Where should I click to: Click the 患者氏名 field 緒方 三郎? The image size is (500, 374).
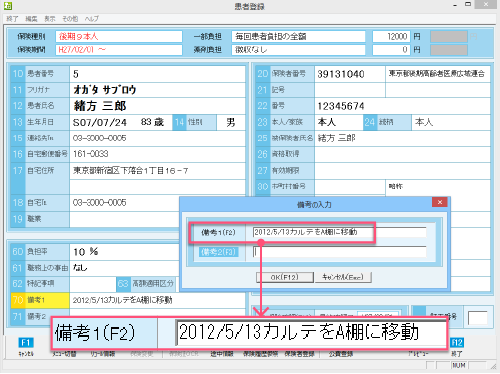click(x=157, y=106)
